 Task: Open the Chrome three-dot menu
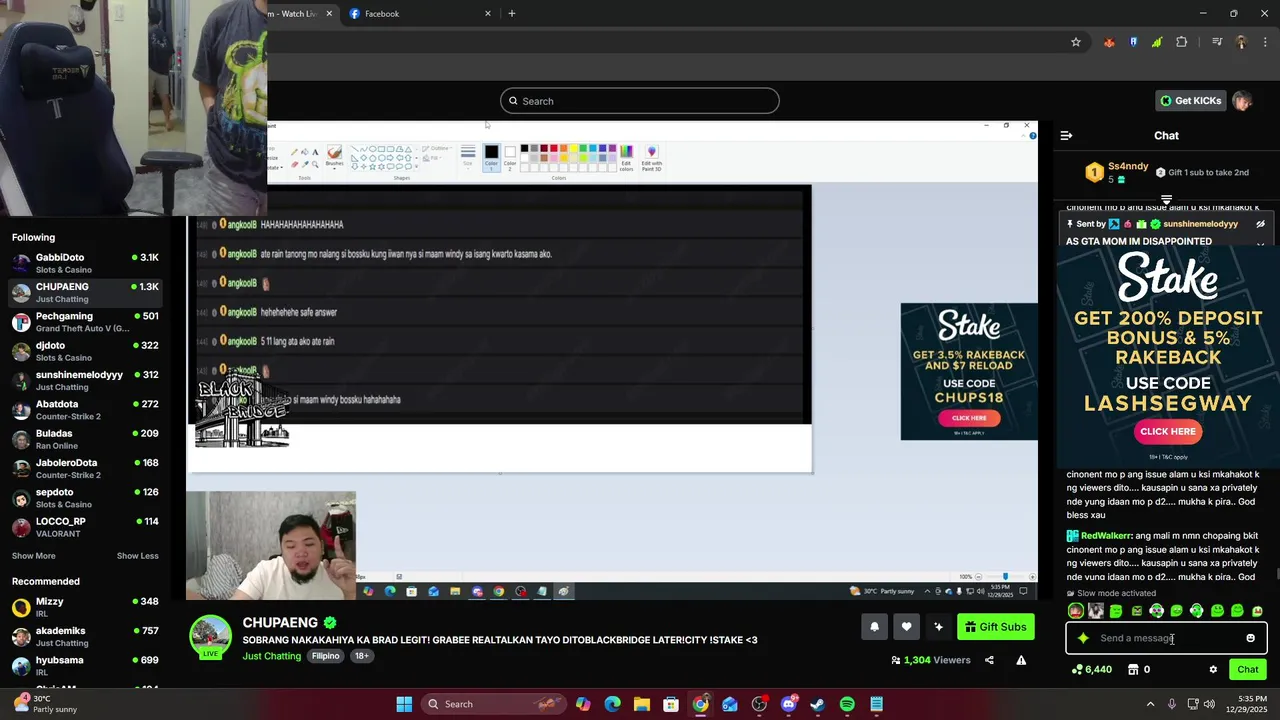click(1266, 42)
